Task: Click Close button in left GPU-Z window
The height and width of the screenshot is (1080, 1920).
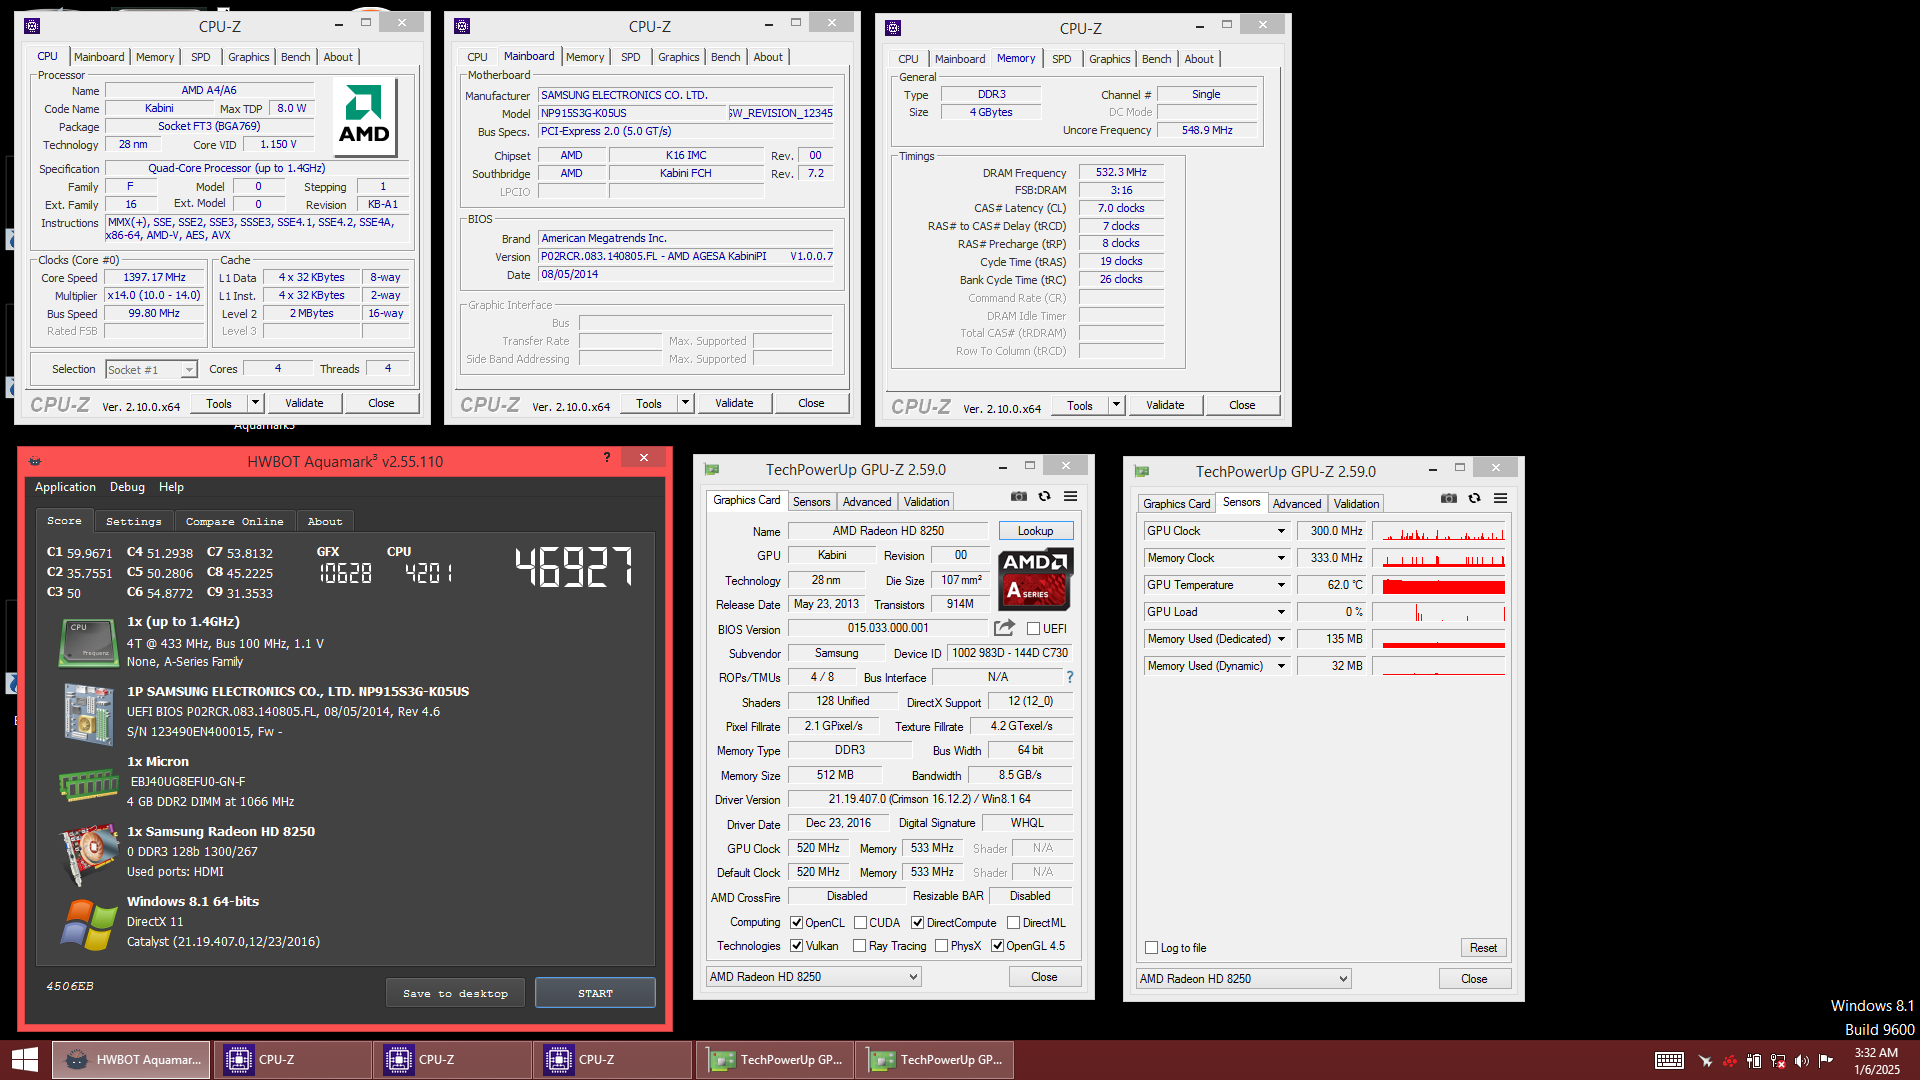Action: pos(1044,977)
